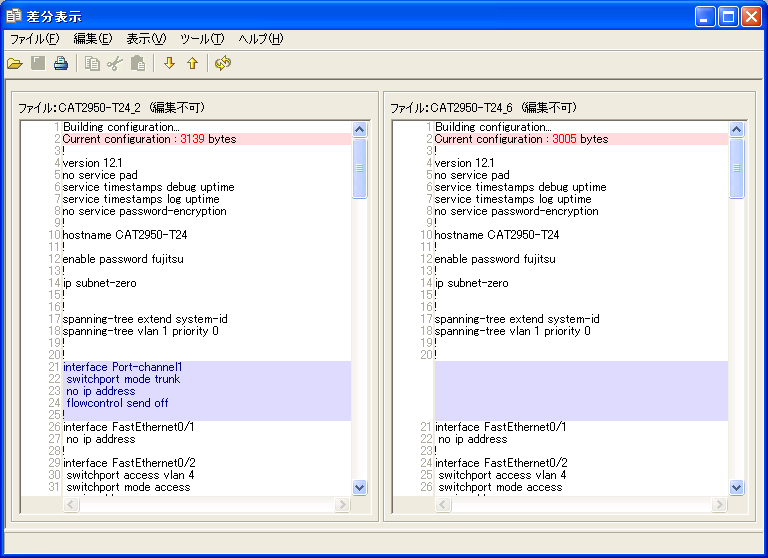Open the ヘルプ(H) menu

261,39
